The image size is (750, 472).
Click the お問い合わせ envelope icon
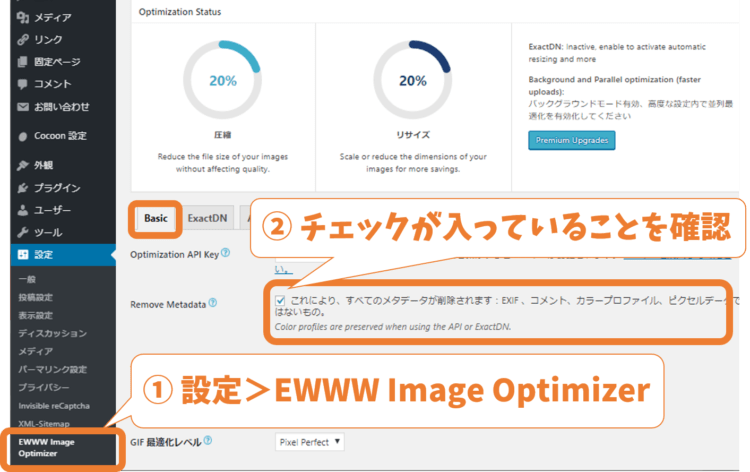pos(22,107)
